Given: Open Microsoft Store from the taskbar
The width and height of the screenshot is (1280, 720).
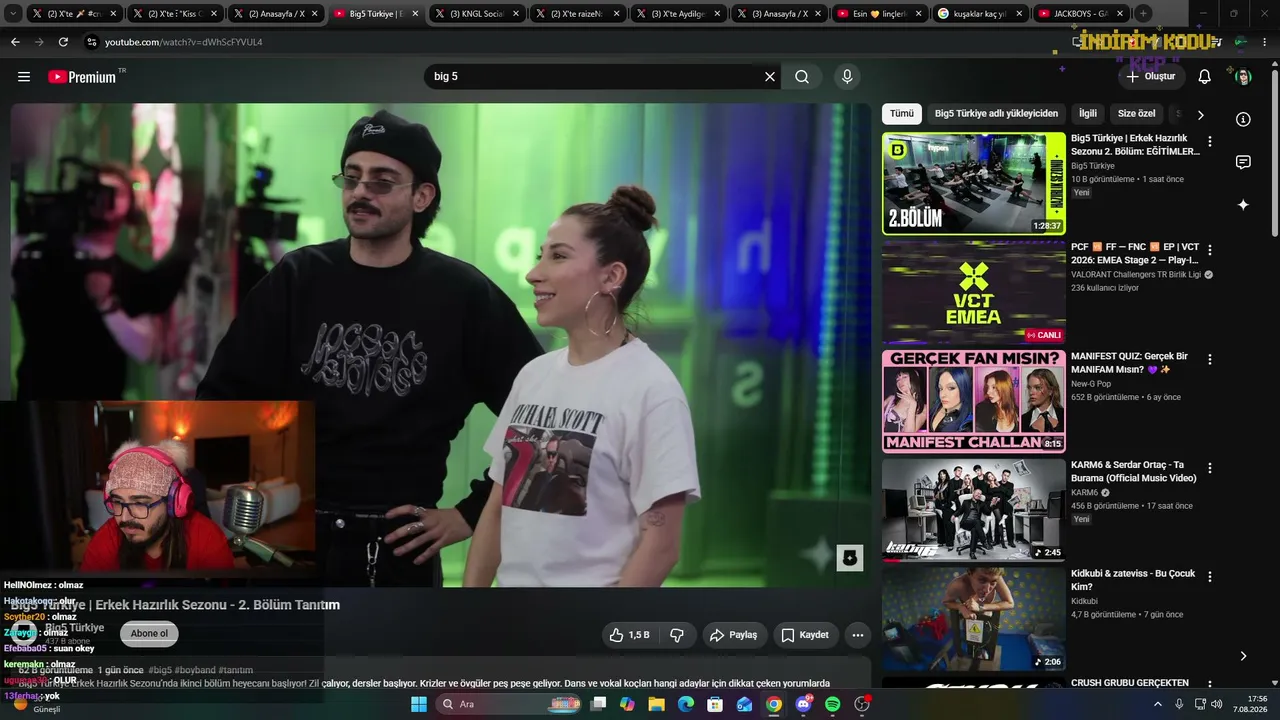Looking at the screenshot, I should pos(715,704).
